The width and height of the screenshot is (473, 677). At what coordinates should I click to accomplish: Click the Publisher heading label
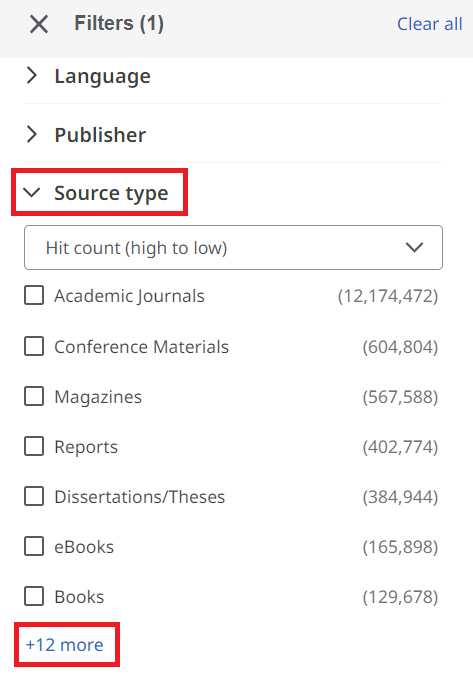100,135
